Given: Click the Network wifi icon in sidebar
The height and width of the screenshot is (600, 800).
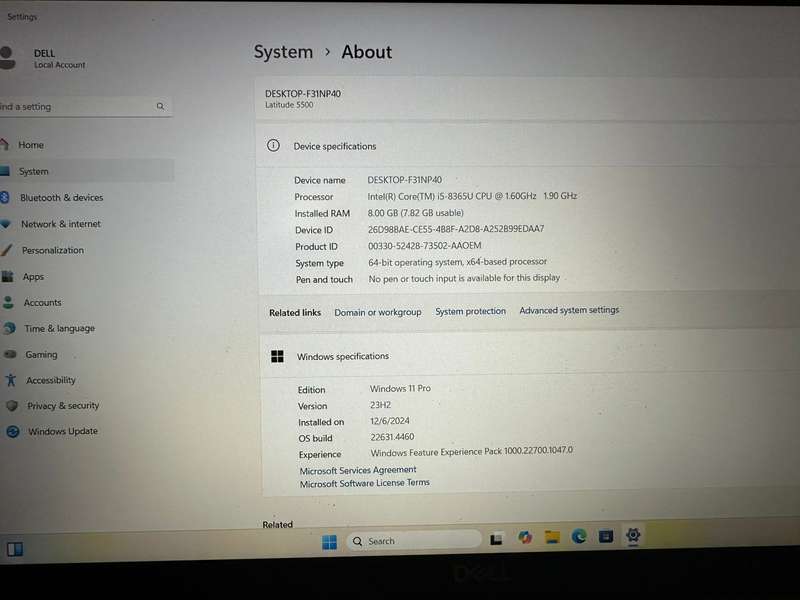Looking at the screenshot, I should (6, 223).
